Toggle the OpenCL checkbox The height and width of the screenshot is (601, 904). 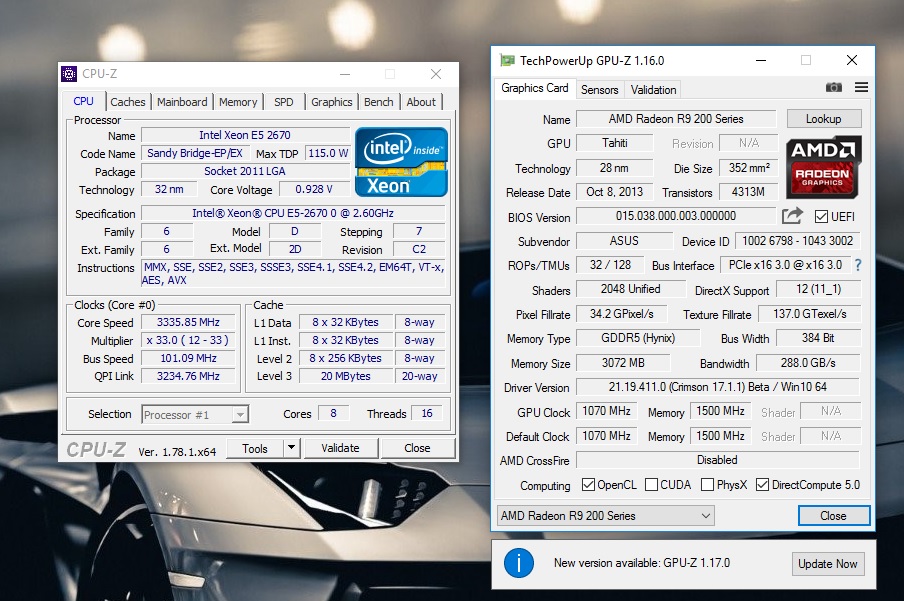click(x=588, y=484)
